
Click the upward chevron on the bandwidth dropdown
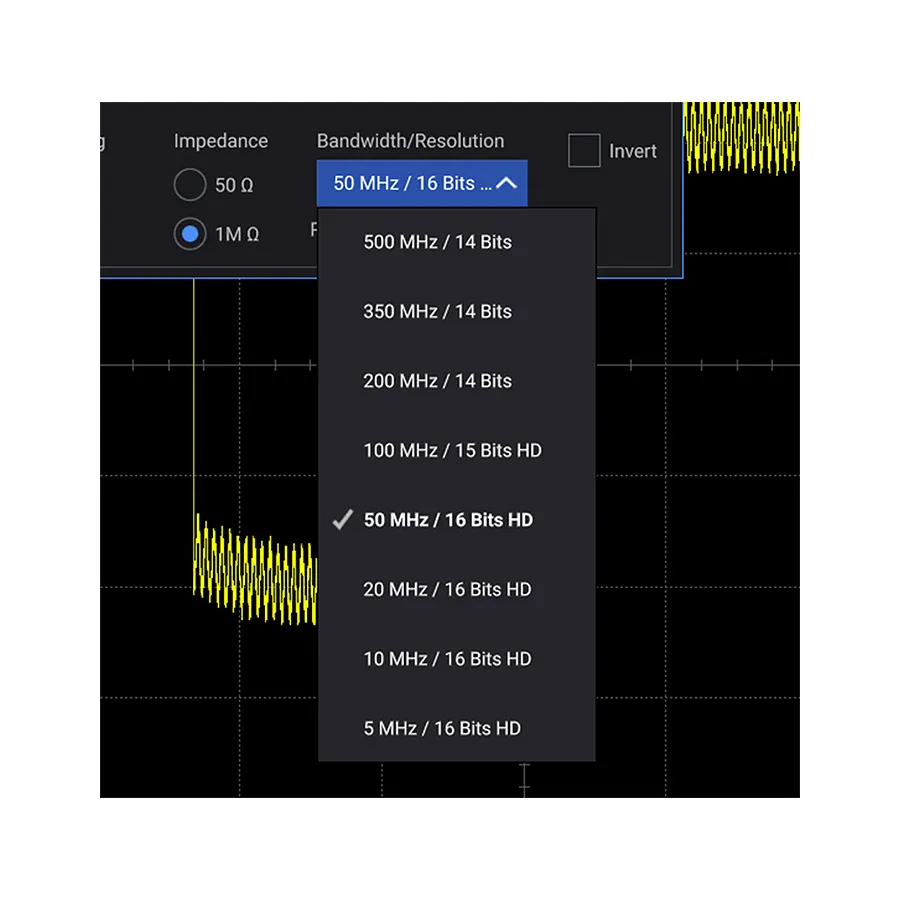[x=508, y=183]
